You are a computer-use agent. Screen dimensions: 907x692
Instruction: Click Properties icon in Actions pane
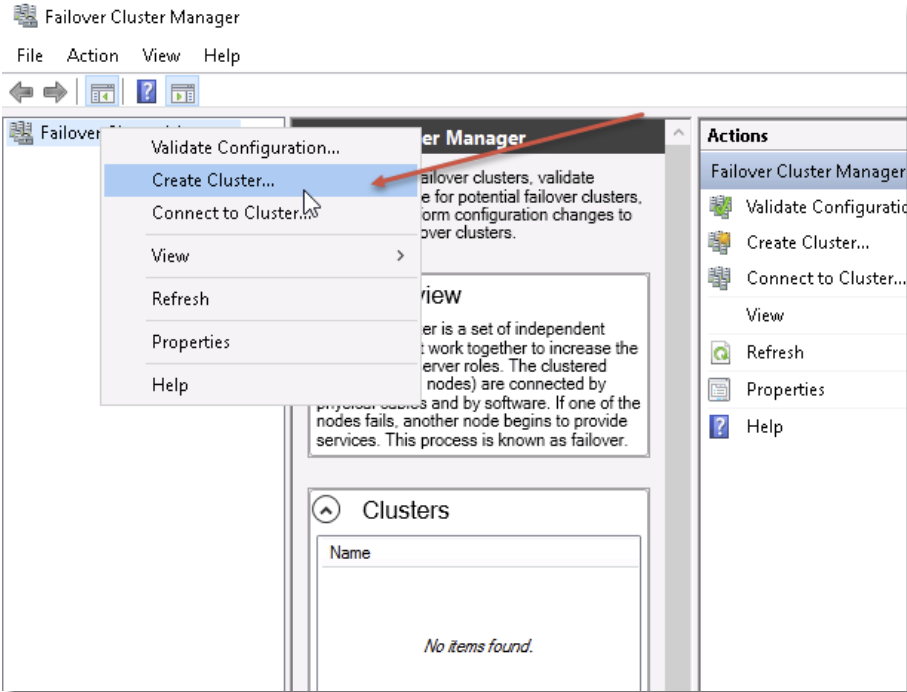pyautogui.click(x=720, y=389)
